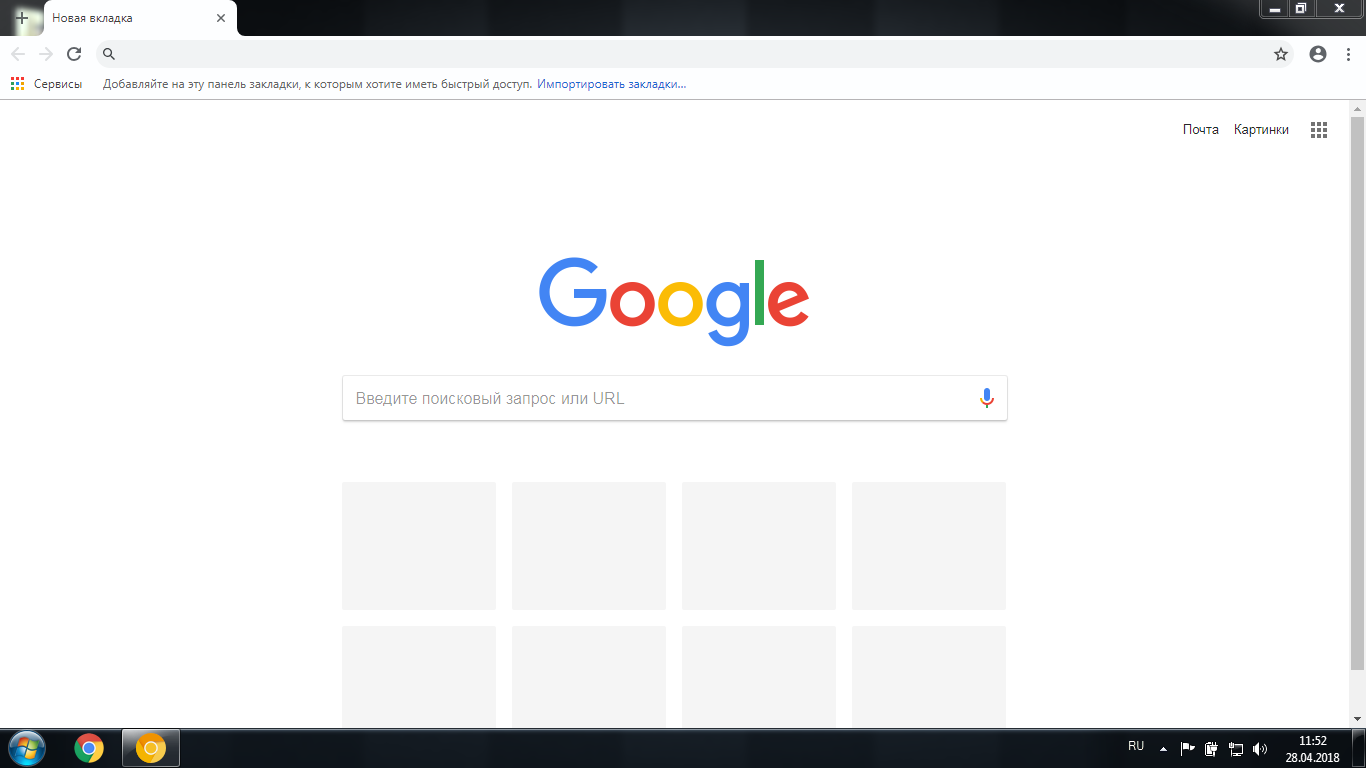Open the profile avatar icon
Viewport: 1366px width, 768px height.
point(1318,54)
